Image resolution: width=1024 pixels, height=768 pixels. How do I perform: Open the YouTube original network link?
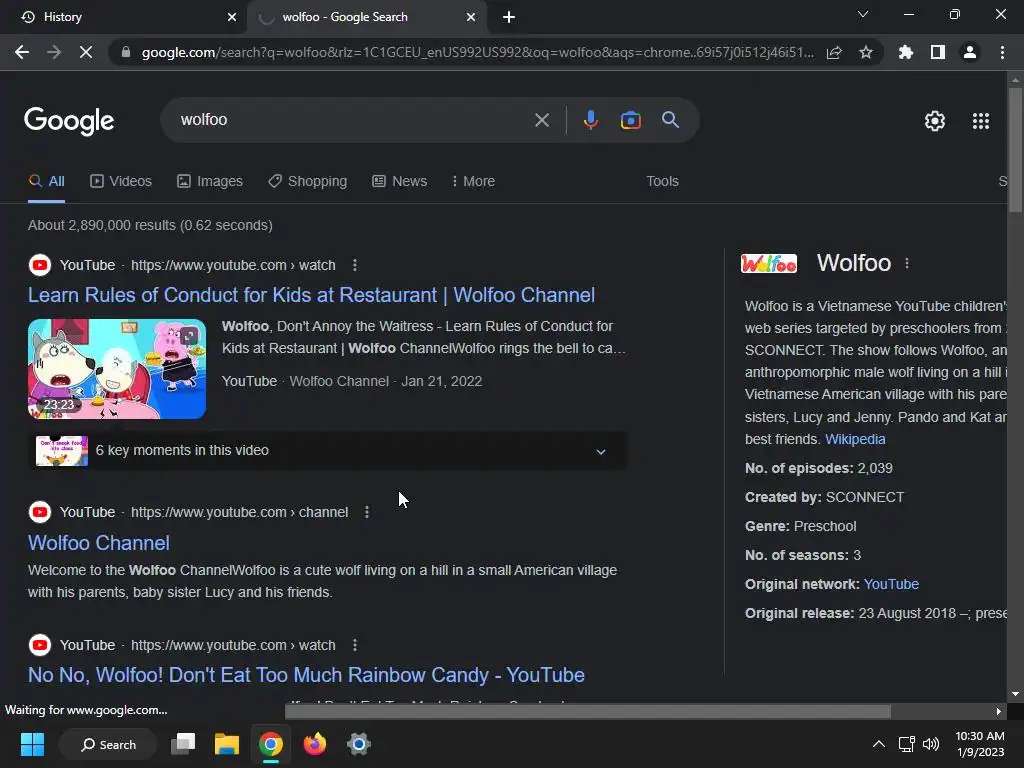click(x=891, y=584)
